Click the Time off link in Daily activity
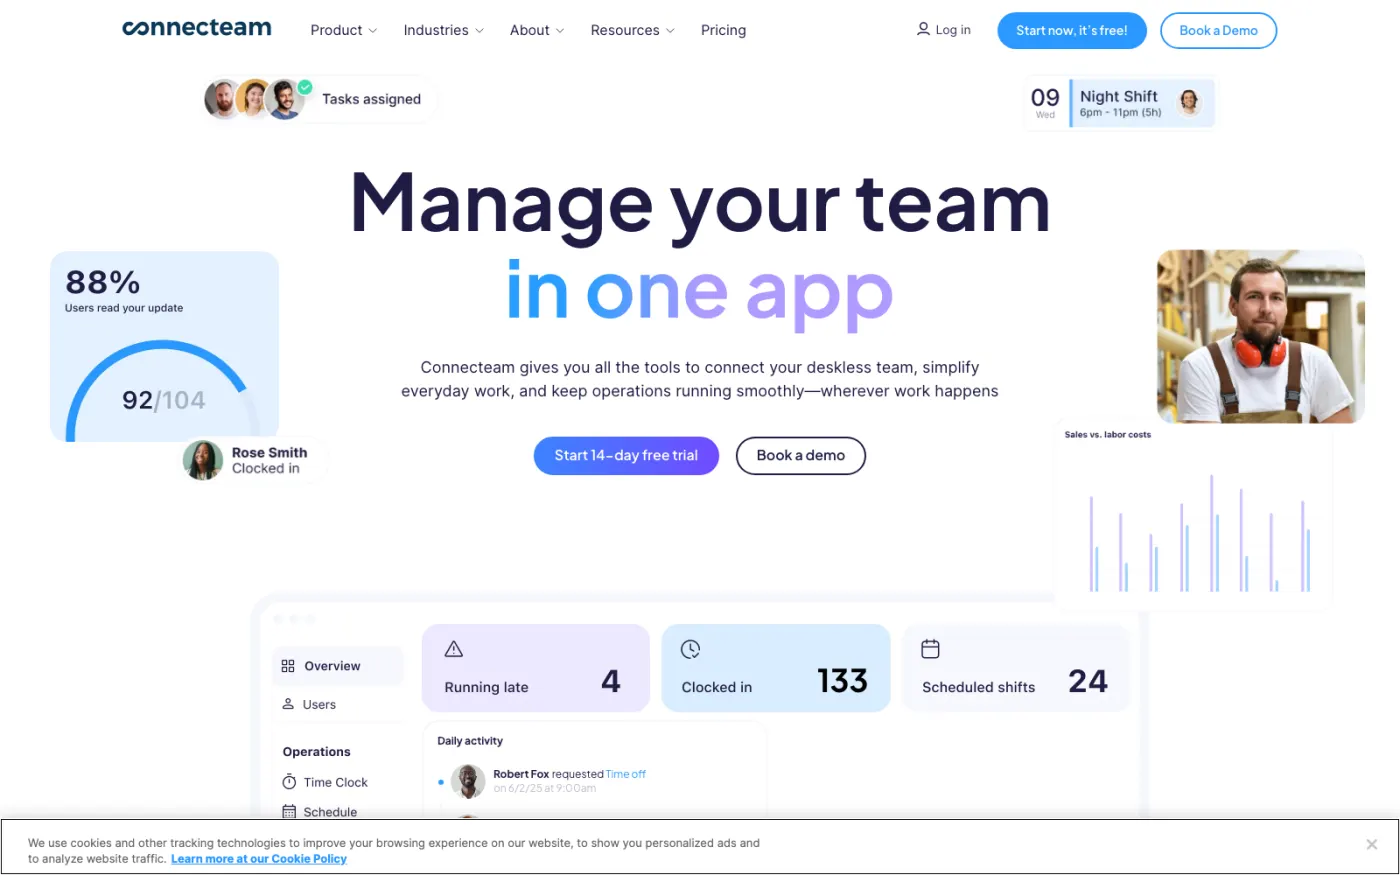The width and height of the screenshot is (1400, 875). pyautogui.click(x=626, y=774)
